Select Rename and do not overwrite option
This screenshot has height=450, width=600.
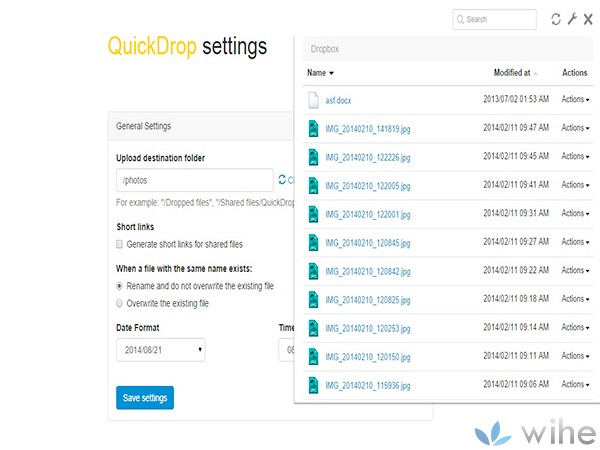[119, 286]
